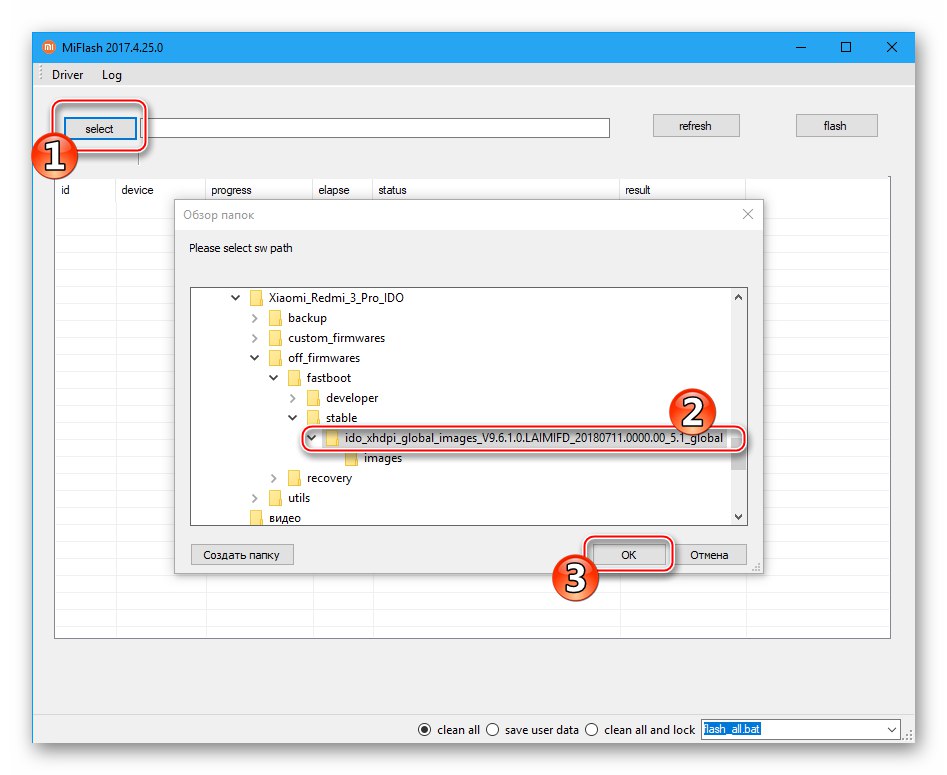Collapse the off_firmwares folder chevron
The width and height of the screenshot is (947, 775).
click(255, 358)
